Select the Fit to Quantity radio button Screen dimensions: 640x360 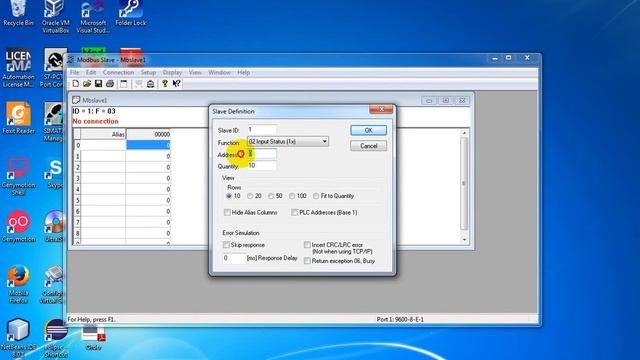[316, 196]
